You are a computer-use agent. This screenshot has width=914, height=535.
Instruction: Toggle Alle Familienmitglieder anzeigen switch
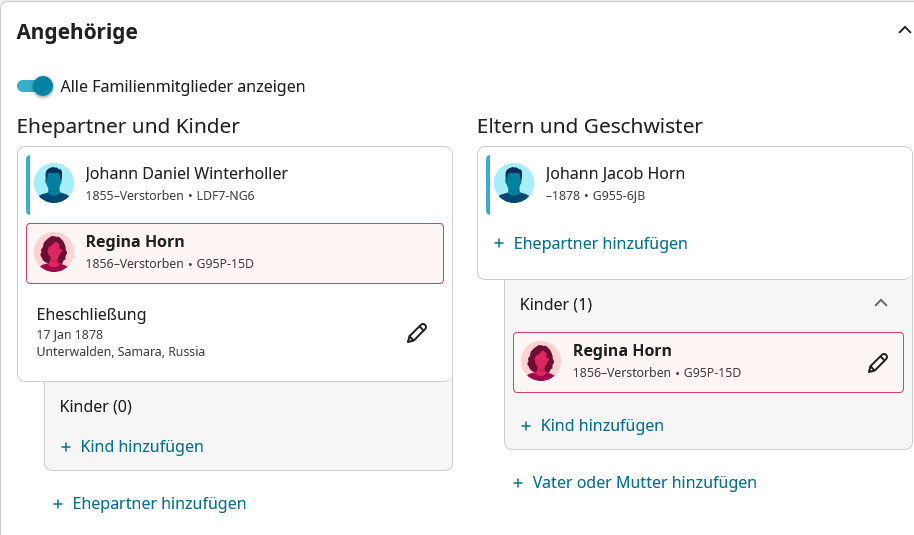[35, 86]
